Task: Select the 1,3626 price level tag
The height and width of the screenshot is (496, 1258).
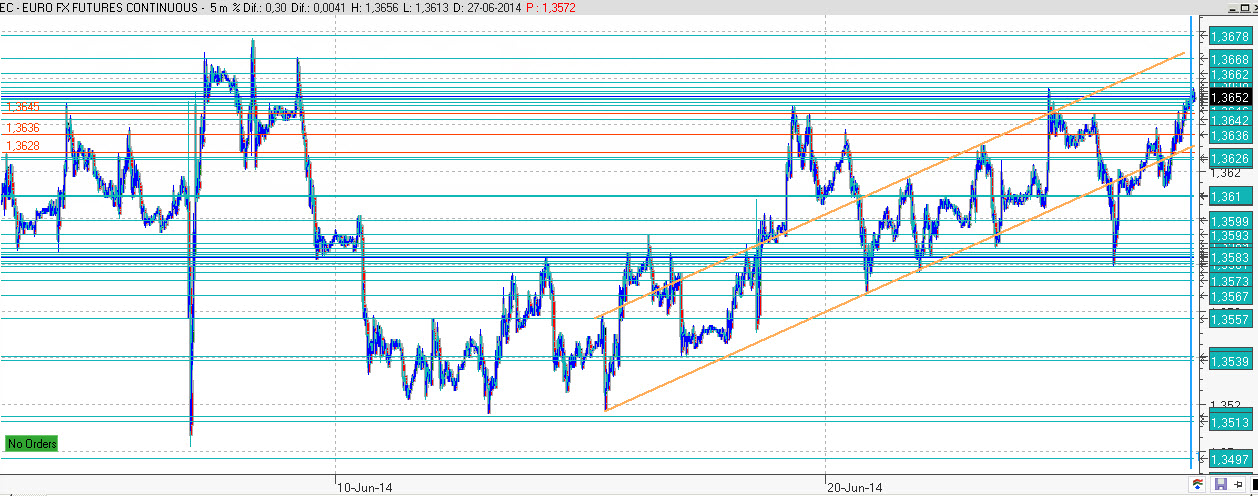Action: click(1229, 158)
